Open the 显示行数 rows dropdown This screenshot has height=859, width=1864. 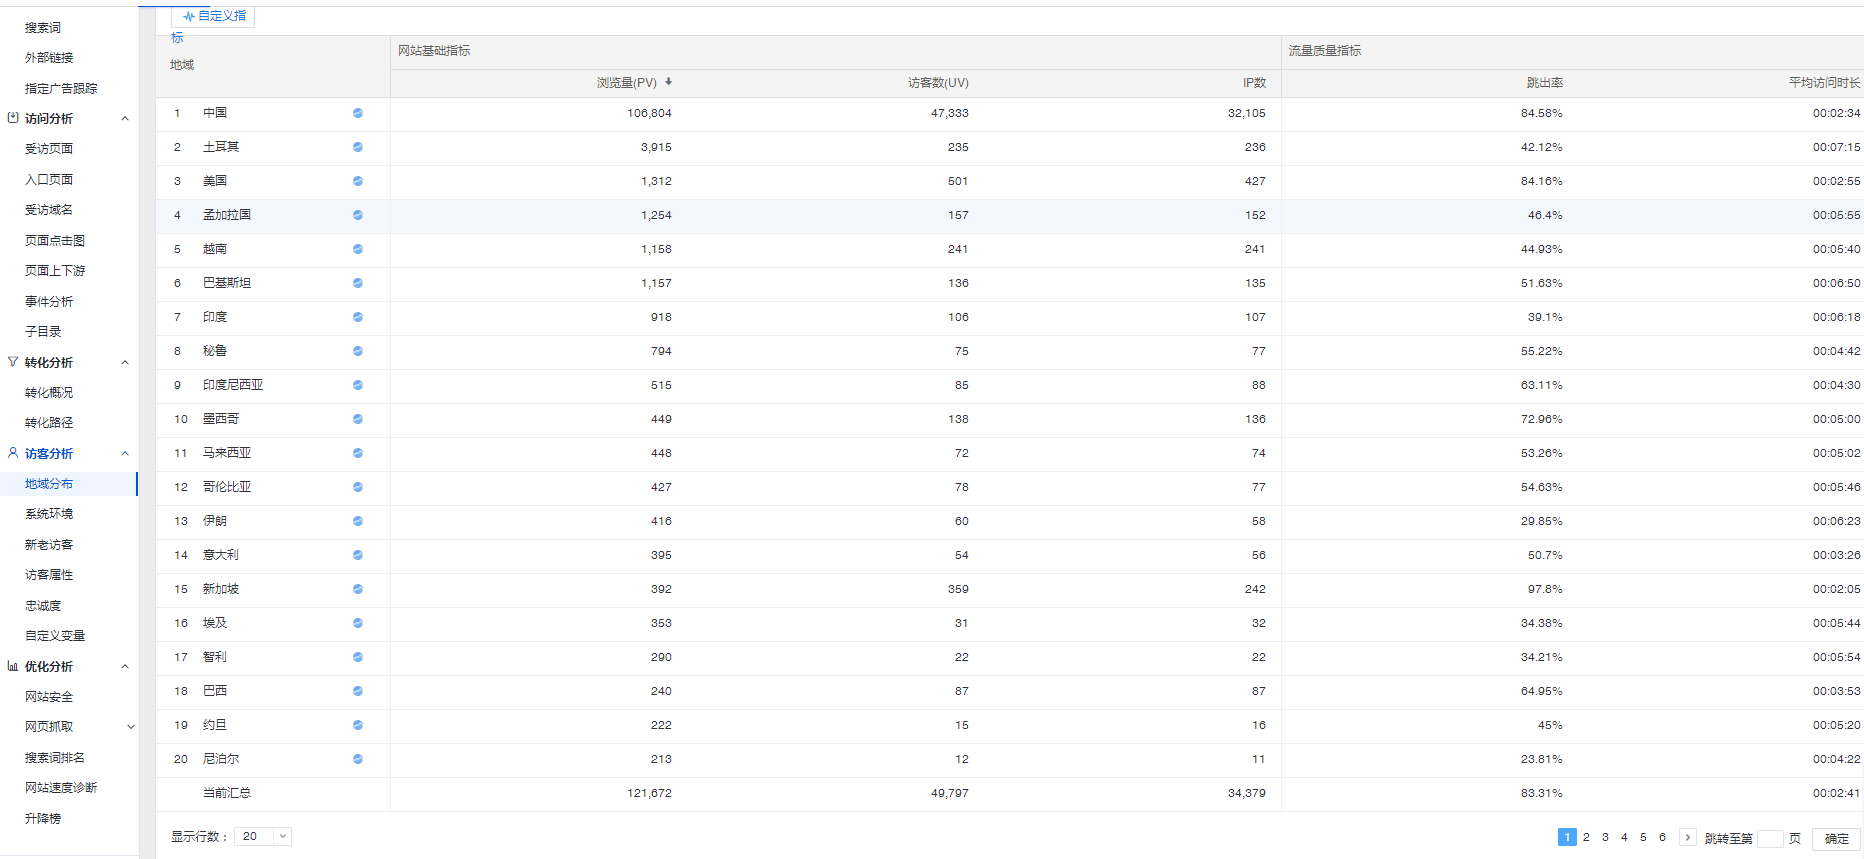(x=262, y=836)
